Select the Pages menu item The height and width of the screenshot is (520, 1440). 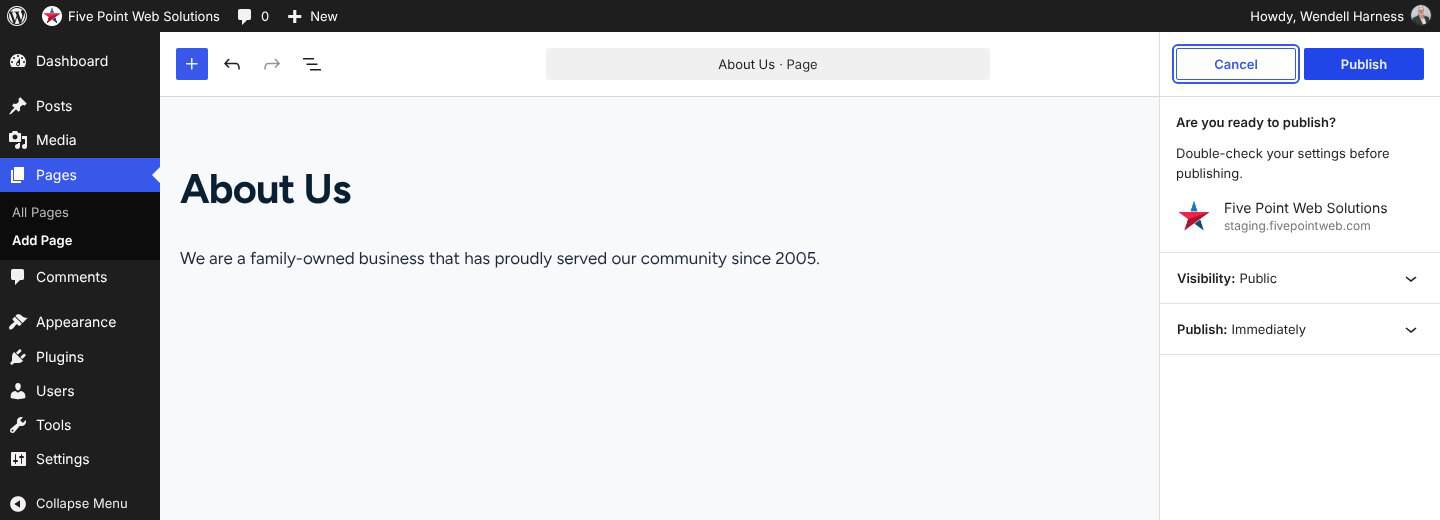(80, 175)
